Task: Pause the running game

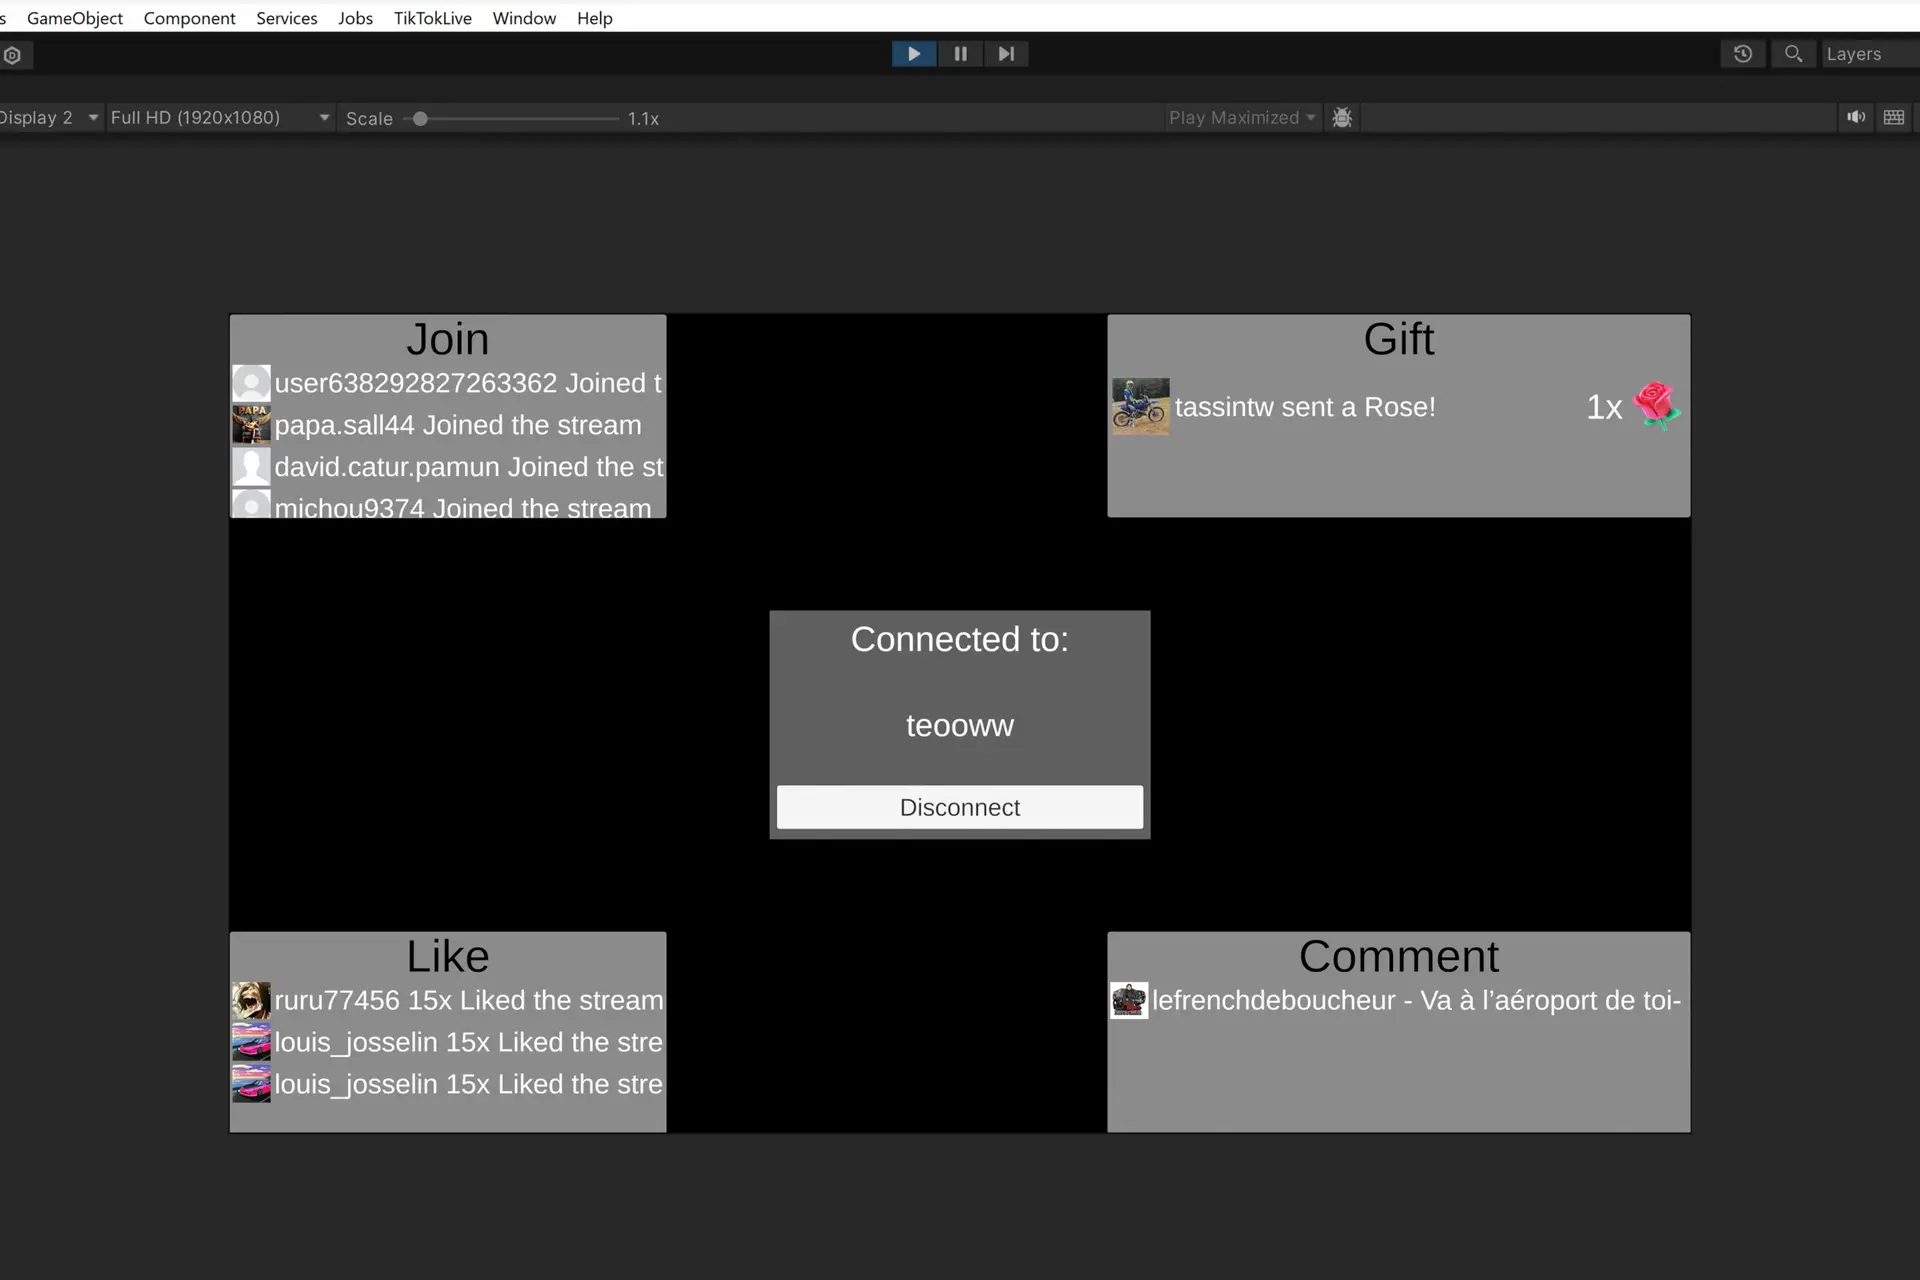Action: pos(960,54)
